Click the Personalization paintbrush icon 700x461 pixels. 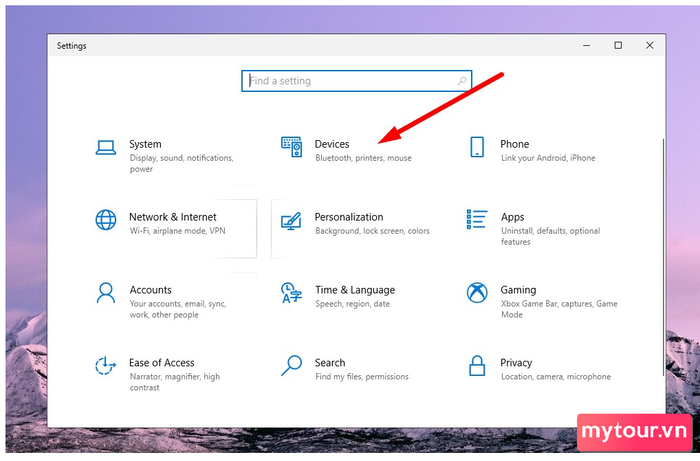292,220
